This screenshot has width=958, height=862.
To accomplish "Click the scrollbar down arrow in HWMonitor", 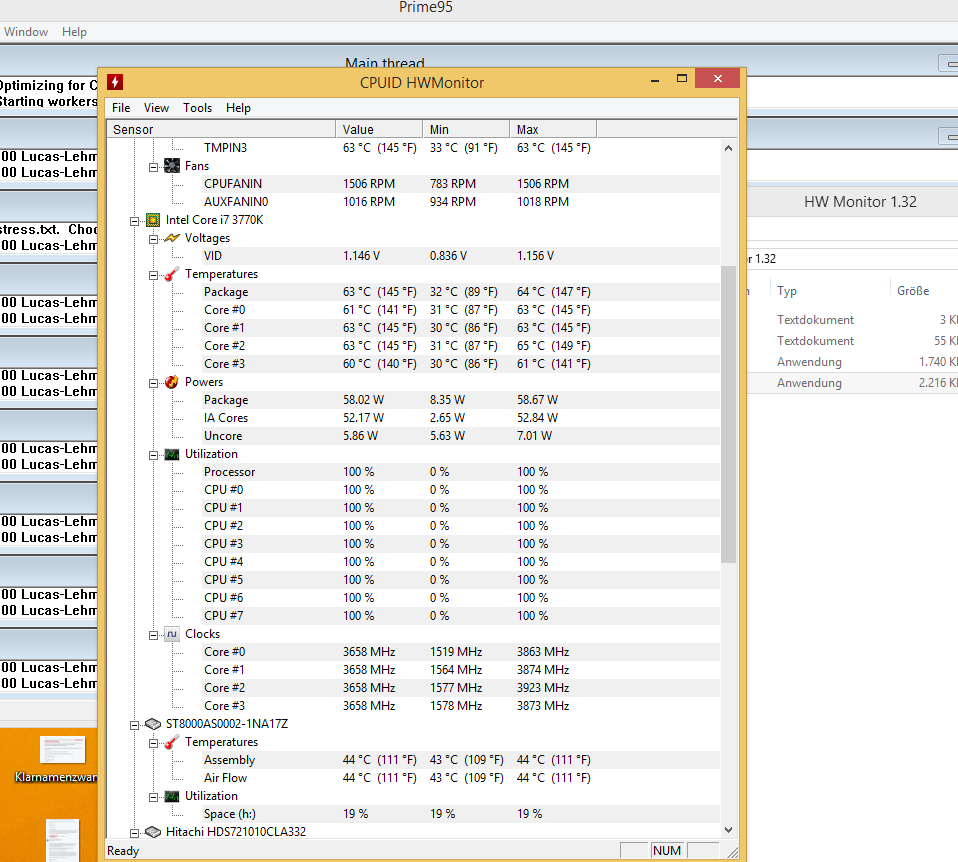I will pyautogui.click(x=728, y=830).
